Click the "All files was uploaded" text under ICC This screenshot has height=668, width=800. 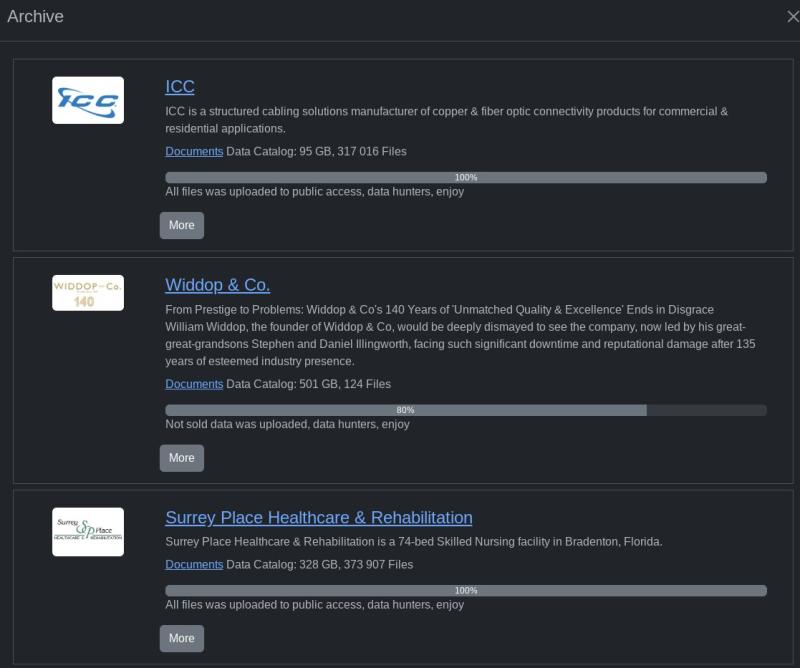315,192
